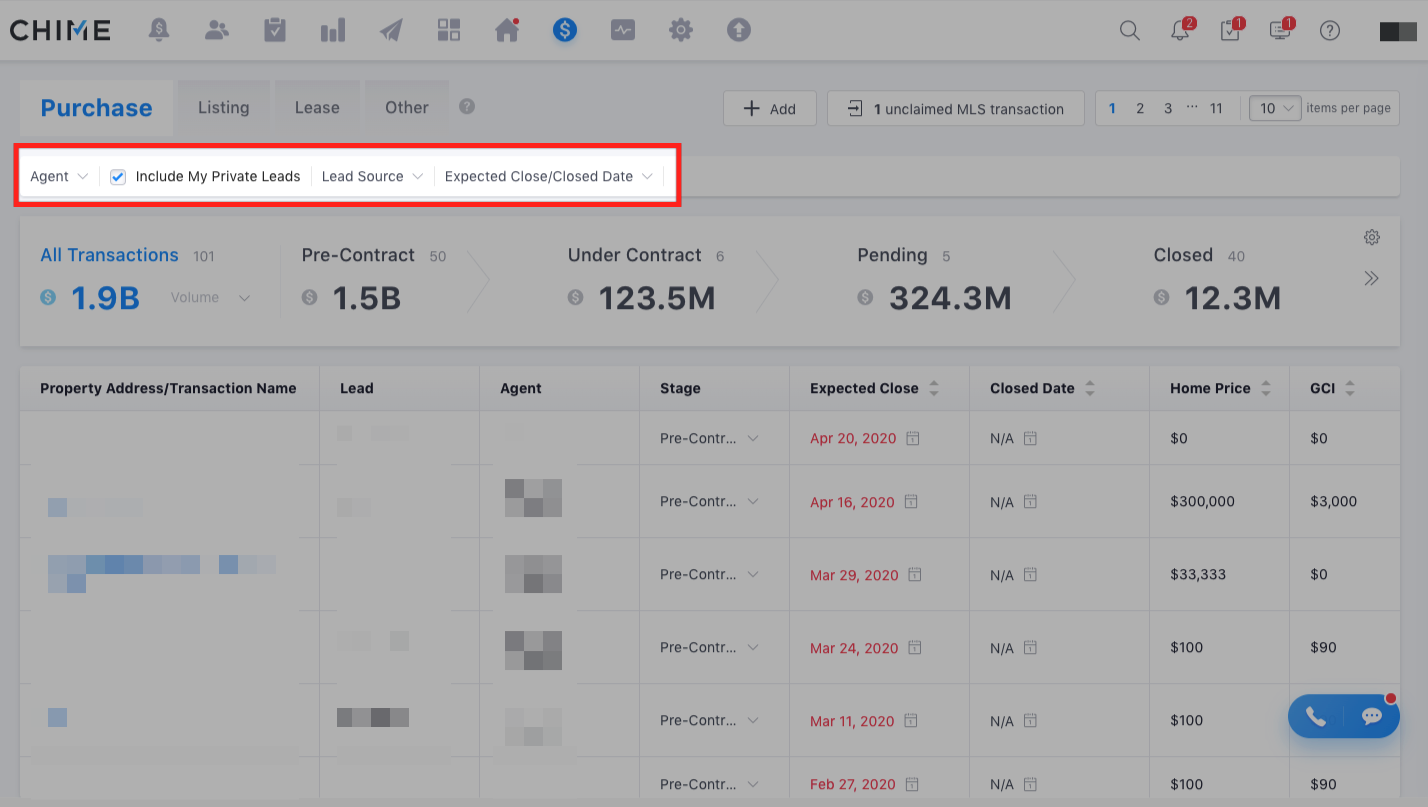This screenshot has height=807, width=1428.
Task: Open the Settings gear in top navigation
Action: tap(681, 30)
